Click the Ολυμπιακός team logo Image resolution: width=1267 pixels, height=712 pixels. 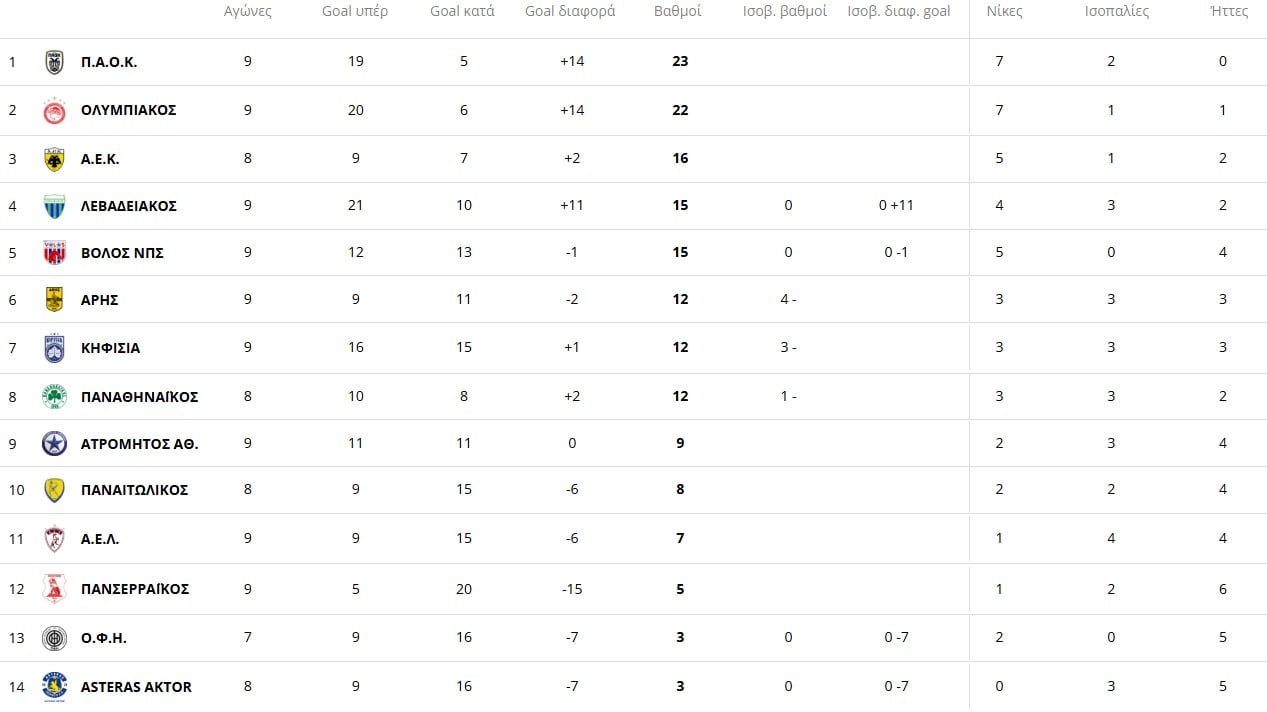(x=54, y=111)
